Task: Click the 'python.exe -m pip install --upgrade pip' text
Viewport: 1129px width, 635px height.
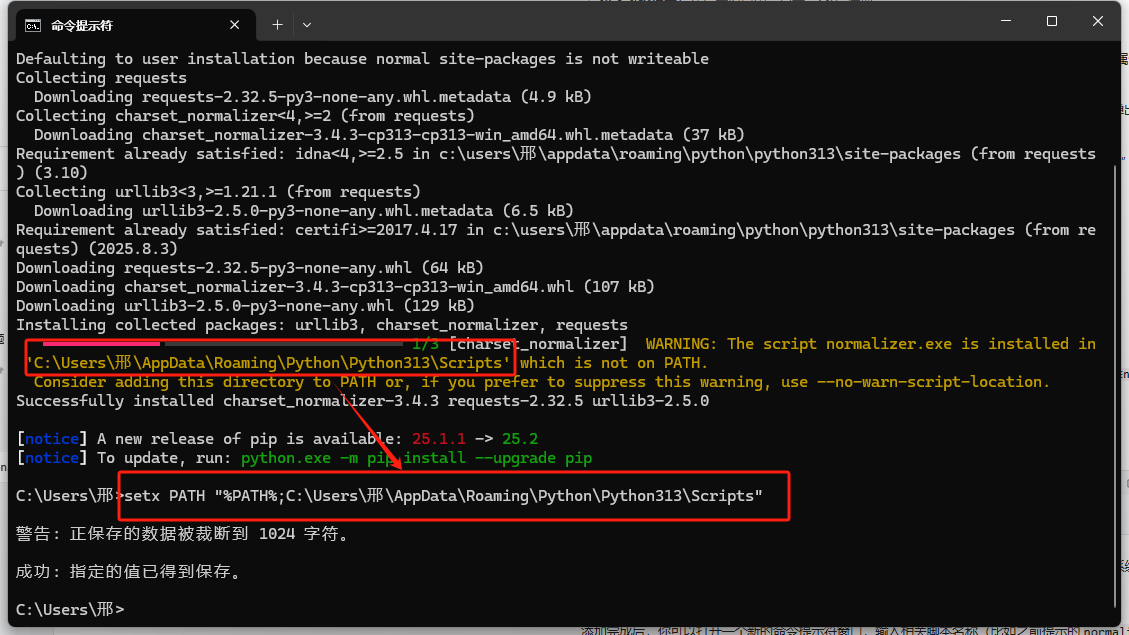Action: click(x=416, y=458)
